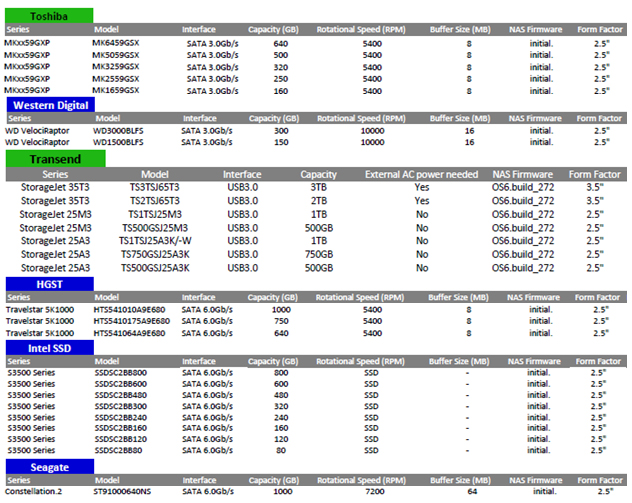This screenshot has height=503, width=632.
Task: Click StorageJet 25M3 series for TS1TSJ25M3
Action: tap(55, 214)
